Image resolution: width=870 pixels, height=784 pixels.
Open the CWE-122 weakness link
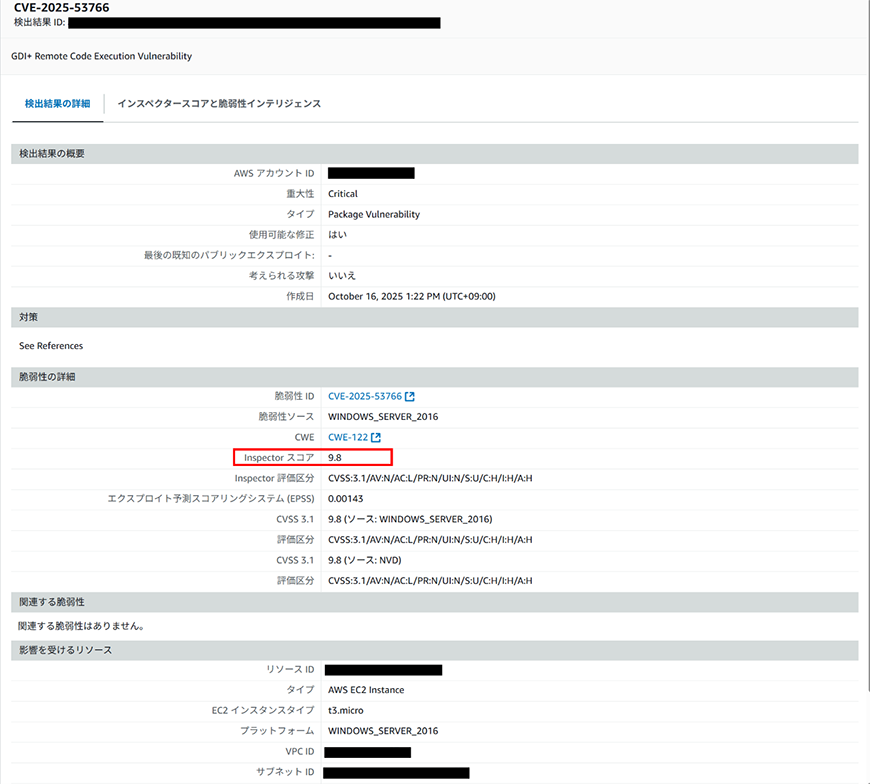pyautogui.click(x=347, y=438)
